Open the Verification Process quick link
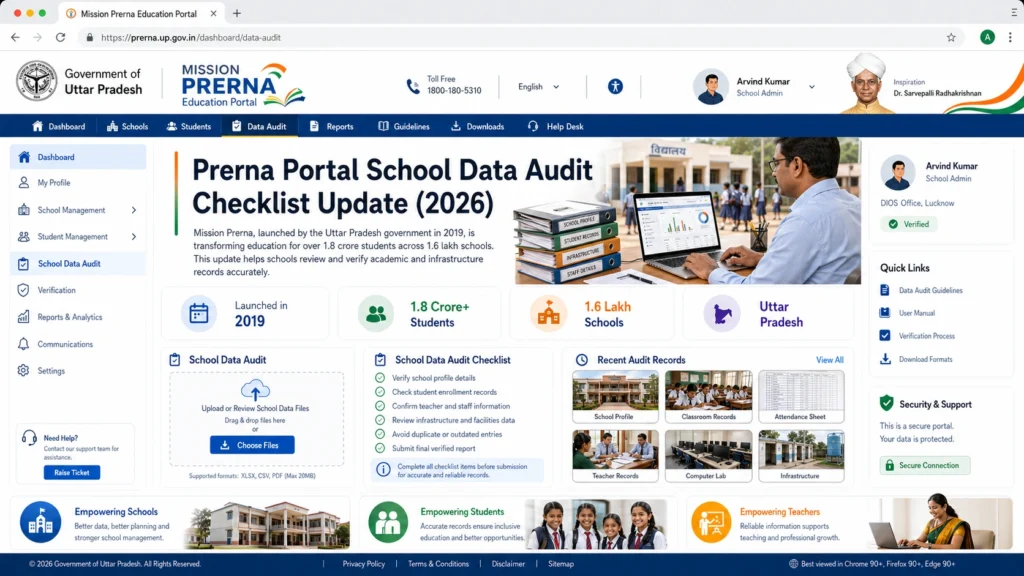The width and height of the screenshot is (1024, 576). point(918,336)
